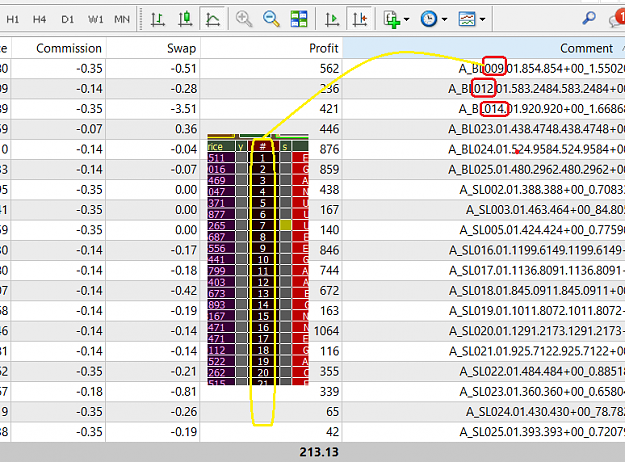625x462 pixels.
Task: Open the search magnifier
Action: [x=589, y=18]
